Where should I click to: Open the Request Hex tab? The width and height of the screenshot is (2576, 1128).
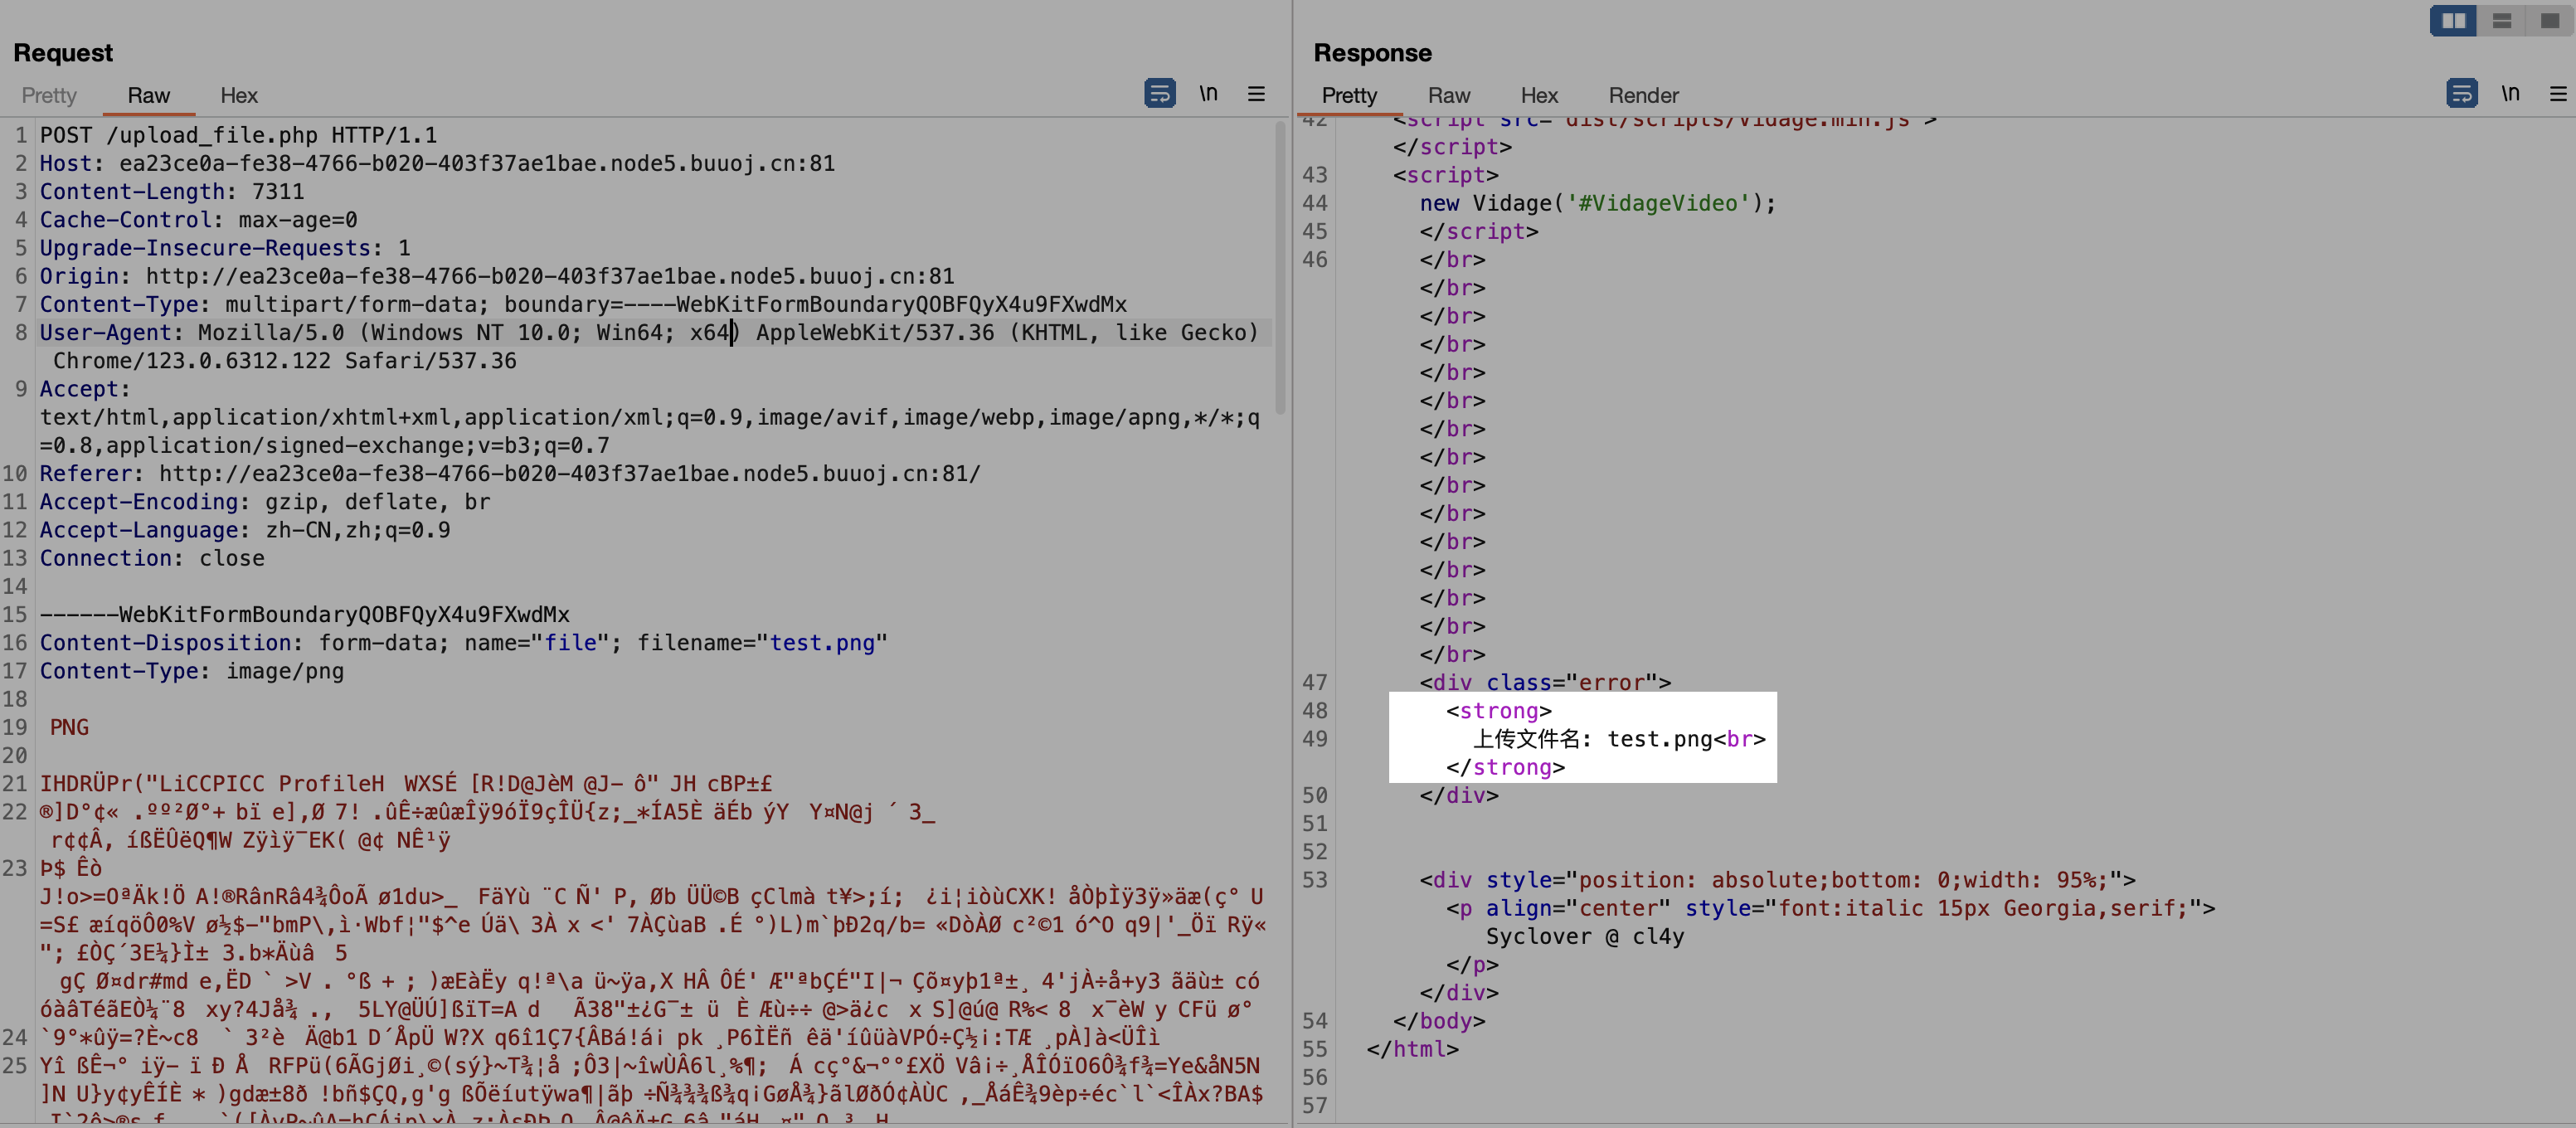point(239,96)
